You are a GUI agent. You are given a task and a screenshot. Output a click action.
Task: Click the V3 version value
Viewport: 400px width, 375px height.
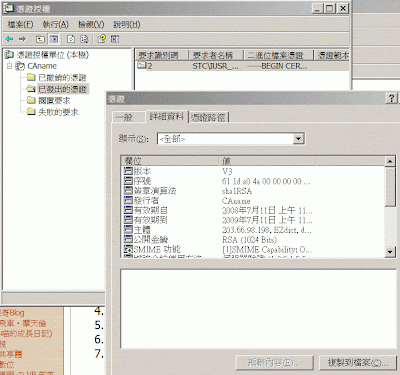click(x=227, y=172)
